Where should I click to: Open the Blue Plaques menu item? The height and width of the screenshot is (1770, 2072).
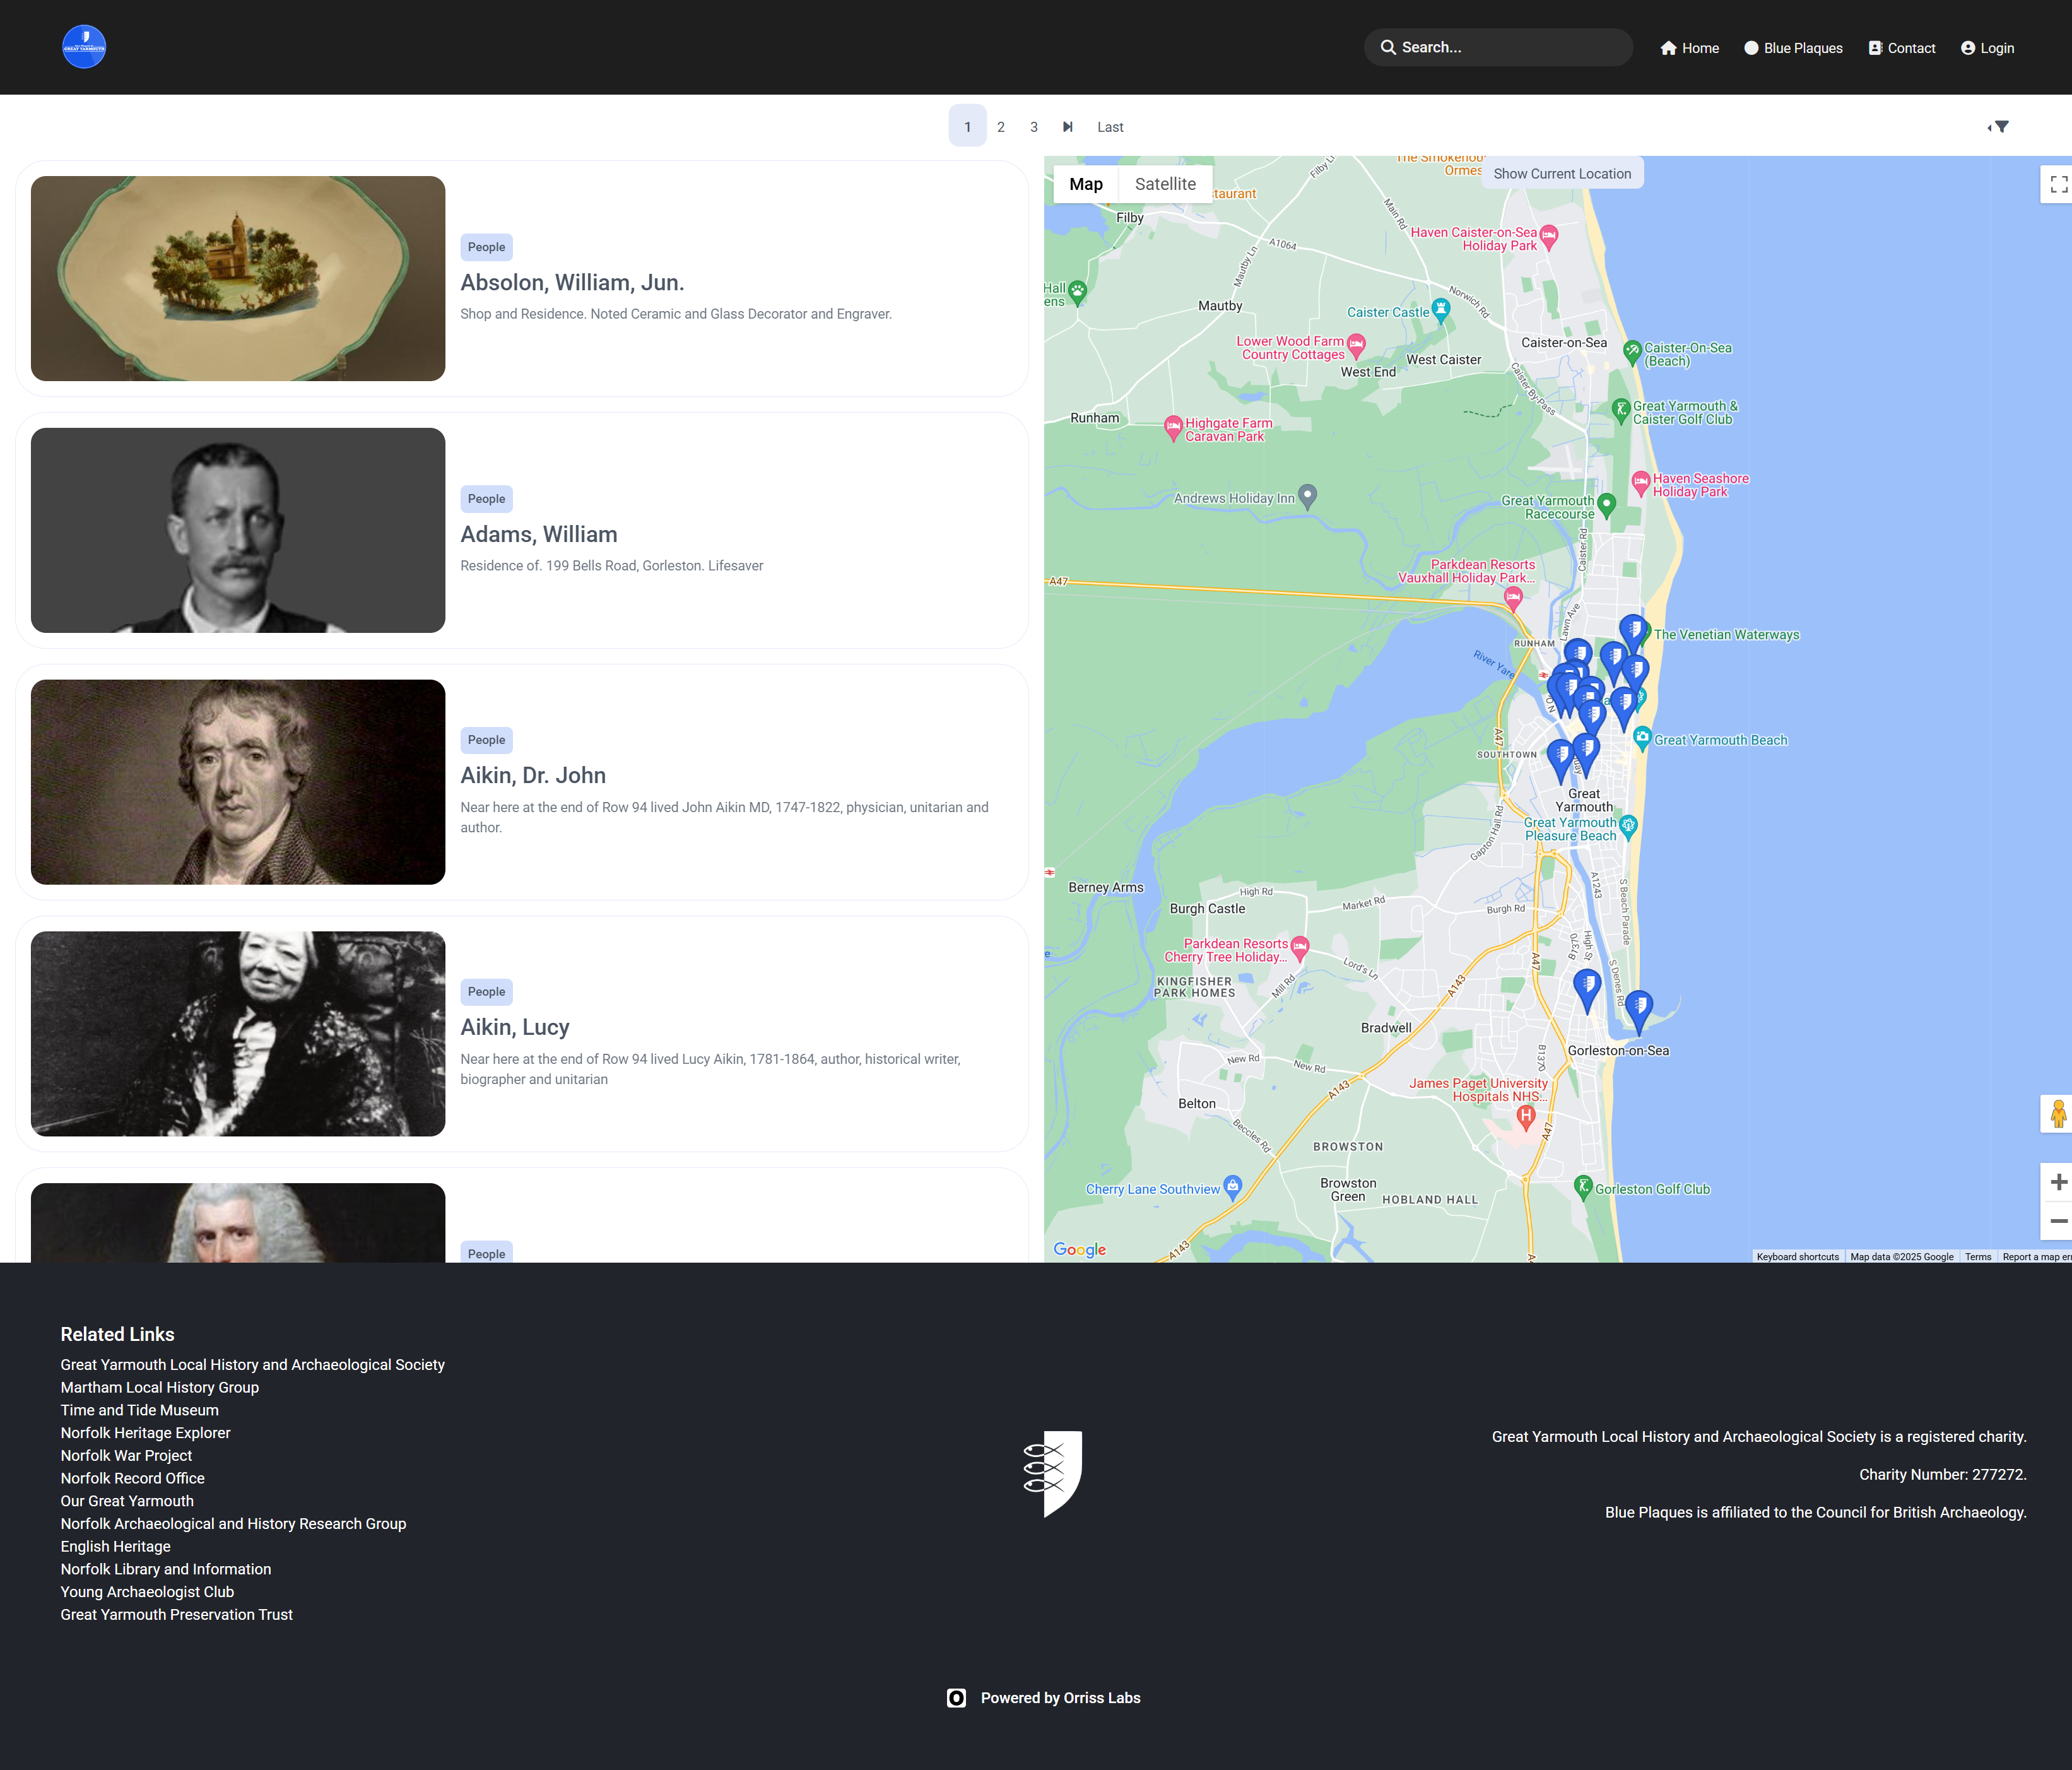(1793, 48)
